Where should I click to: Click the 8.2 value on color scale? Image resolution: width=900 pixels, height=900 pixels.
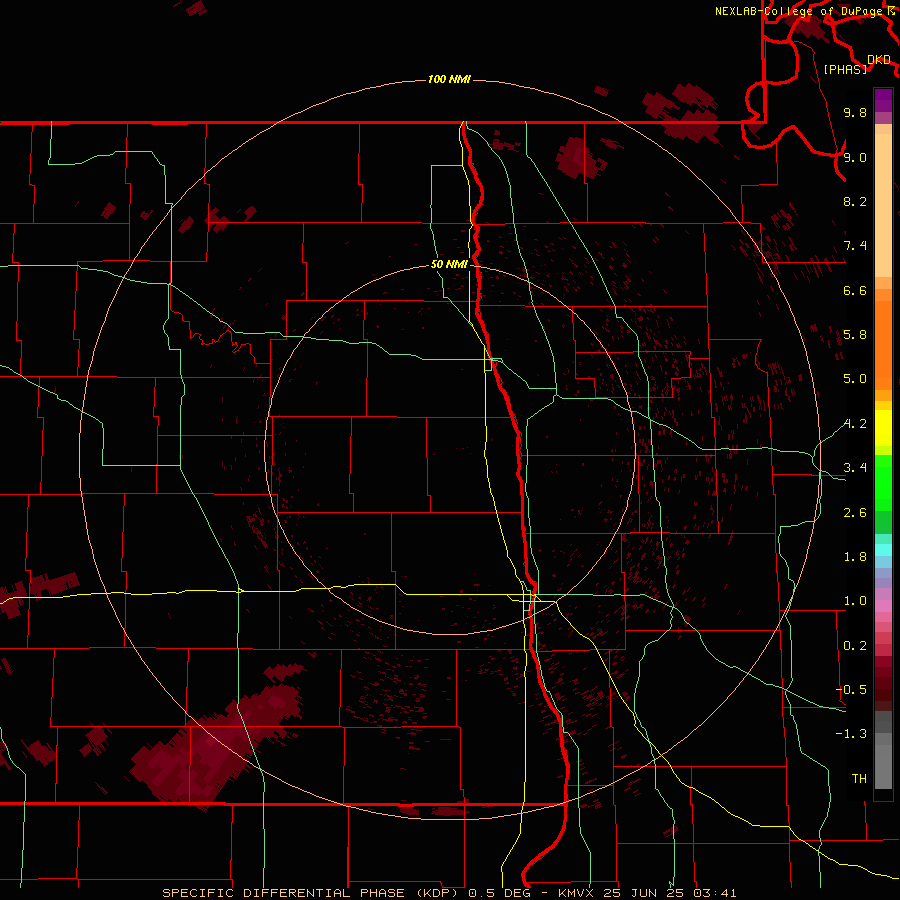tap(855, 201)
